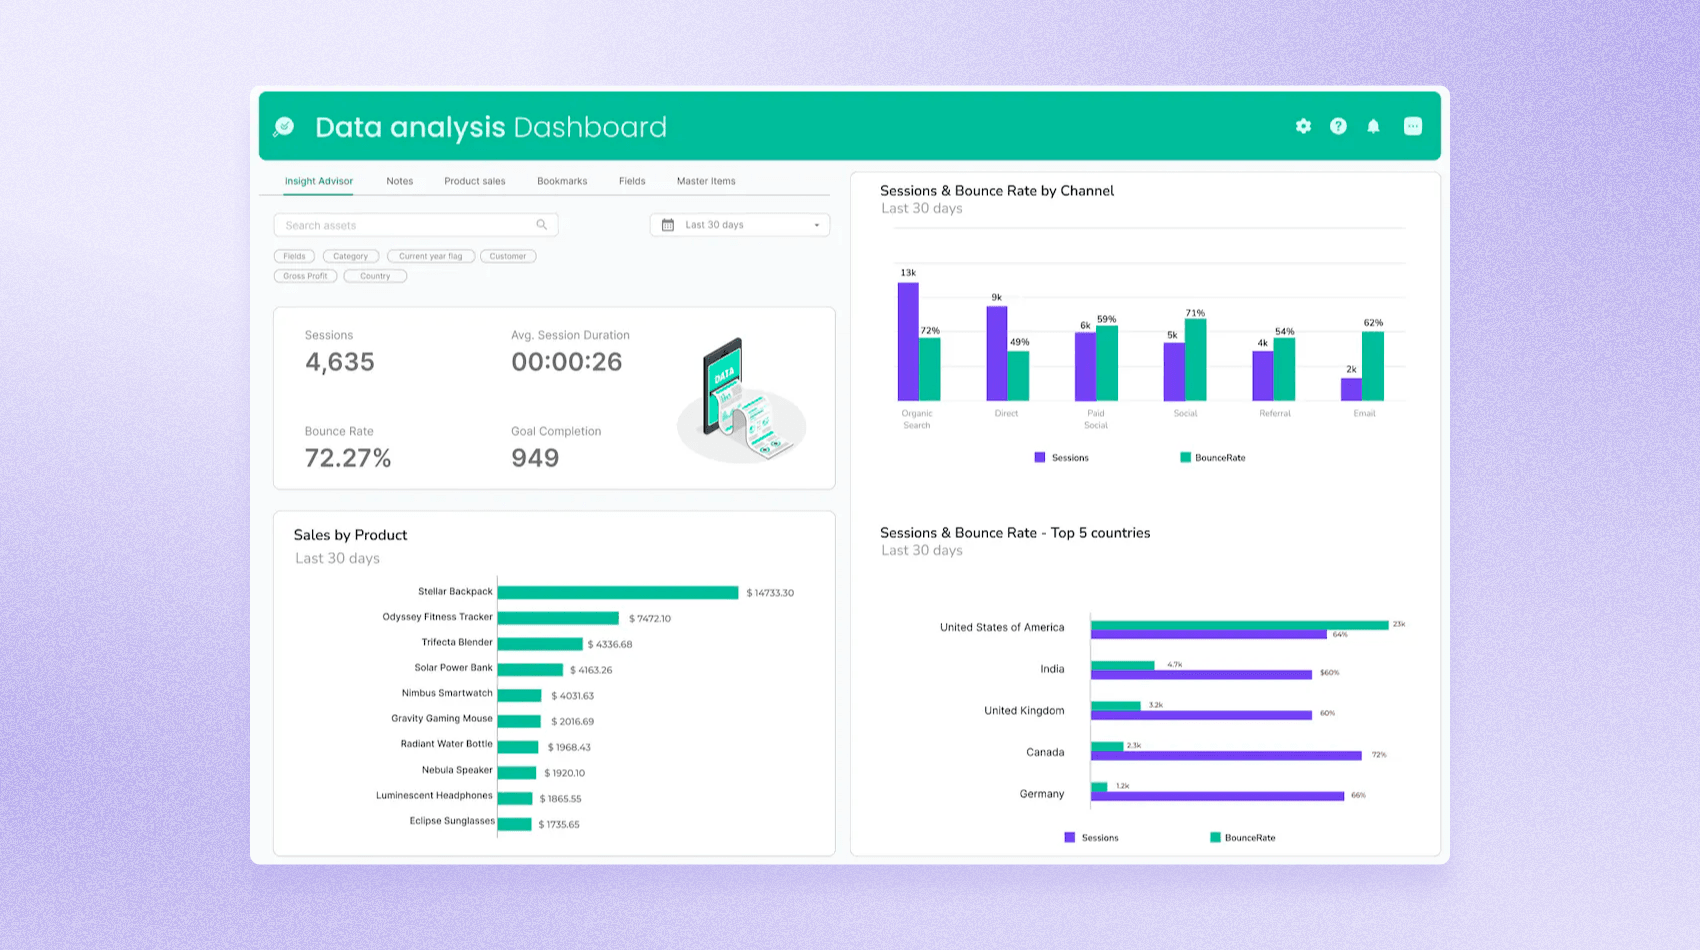This screenshot has width=1700, height=950.
Task: Toggle the Current year flag chip
Action: [x=430, y=256]
